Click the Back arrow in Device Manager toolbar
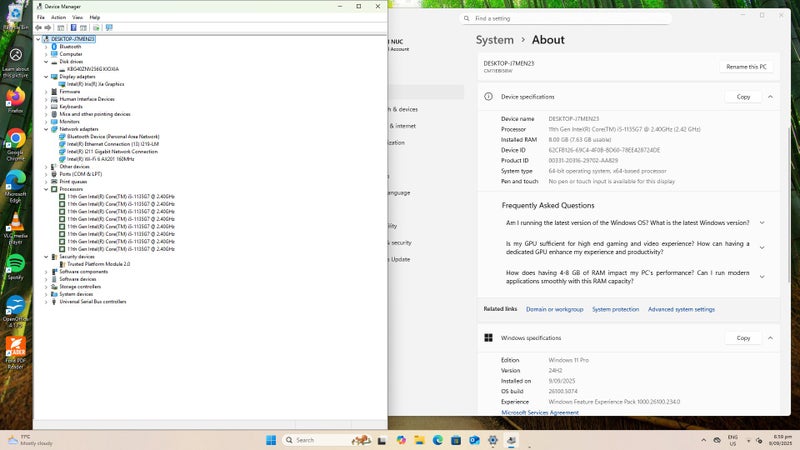This screenshot has height=450, width=800. [38, 28]
